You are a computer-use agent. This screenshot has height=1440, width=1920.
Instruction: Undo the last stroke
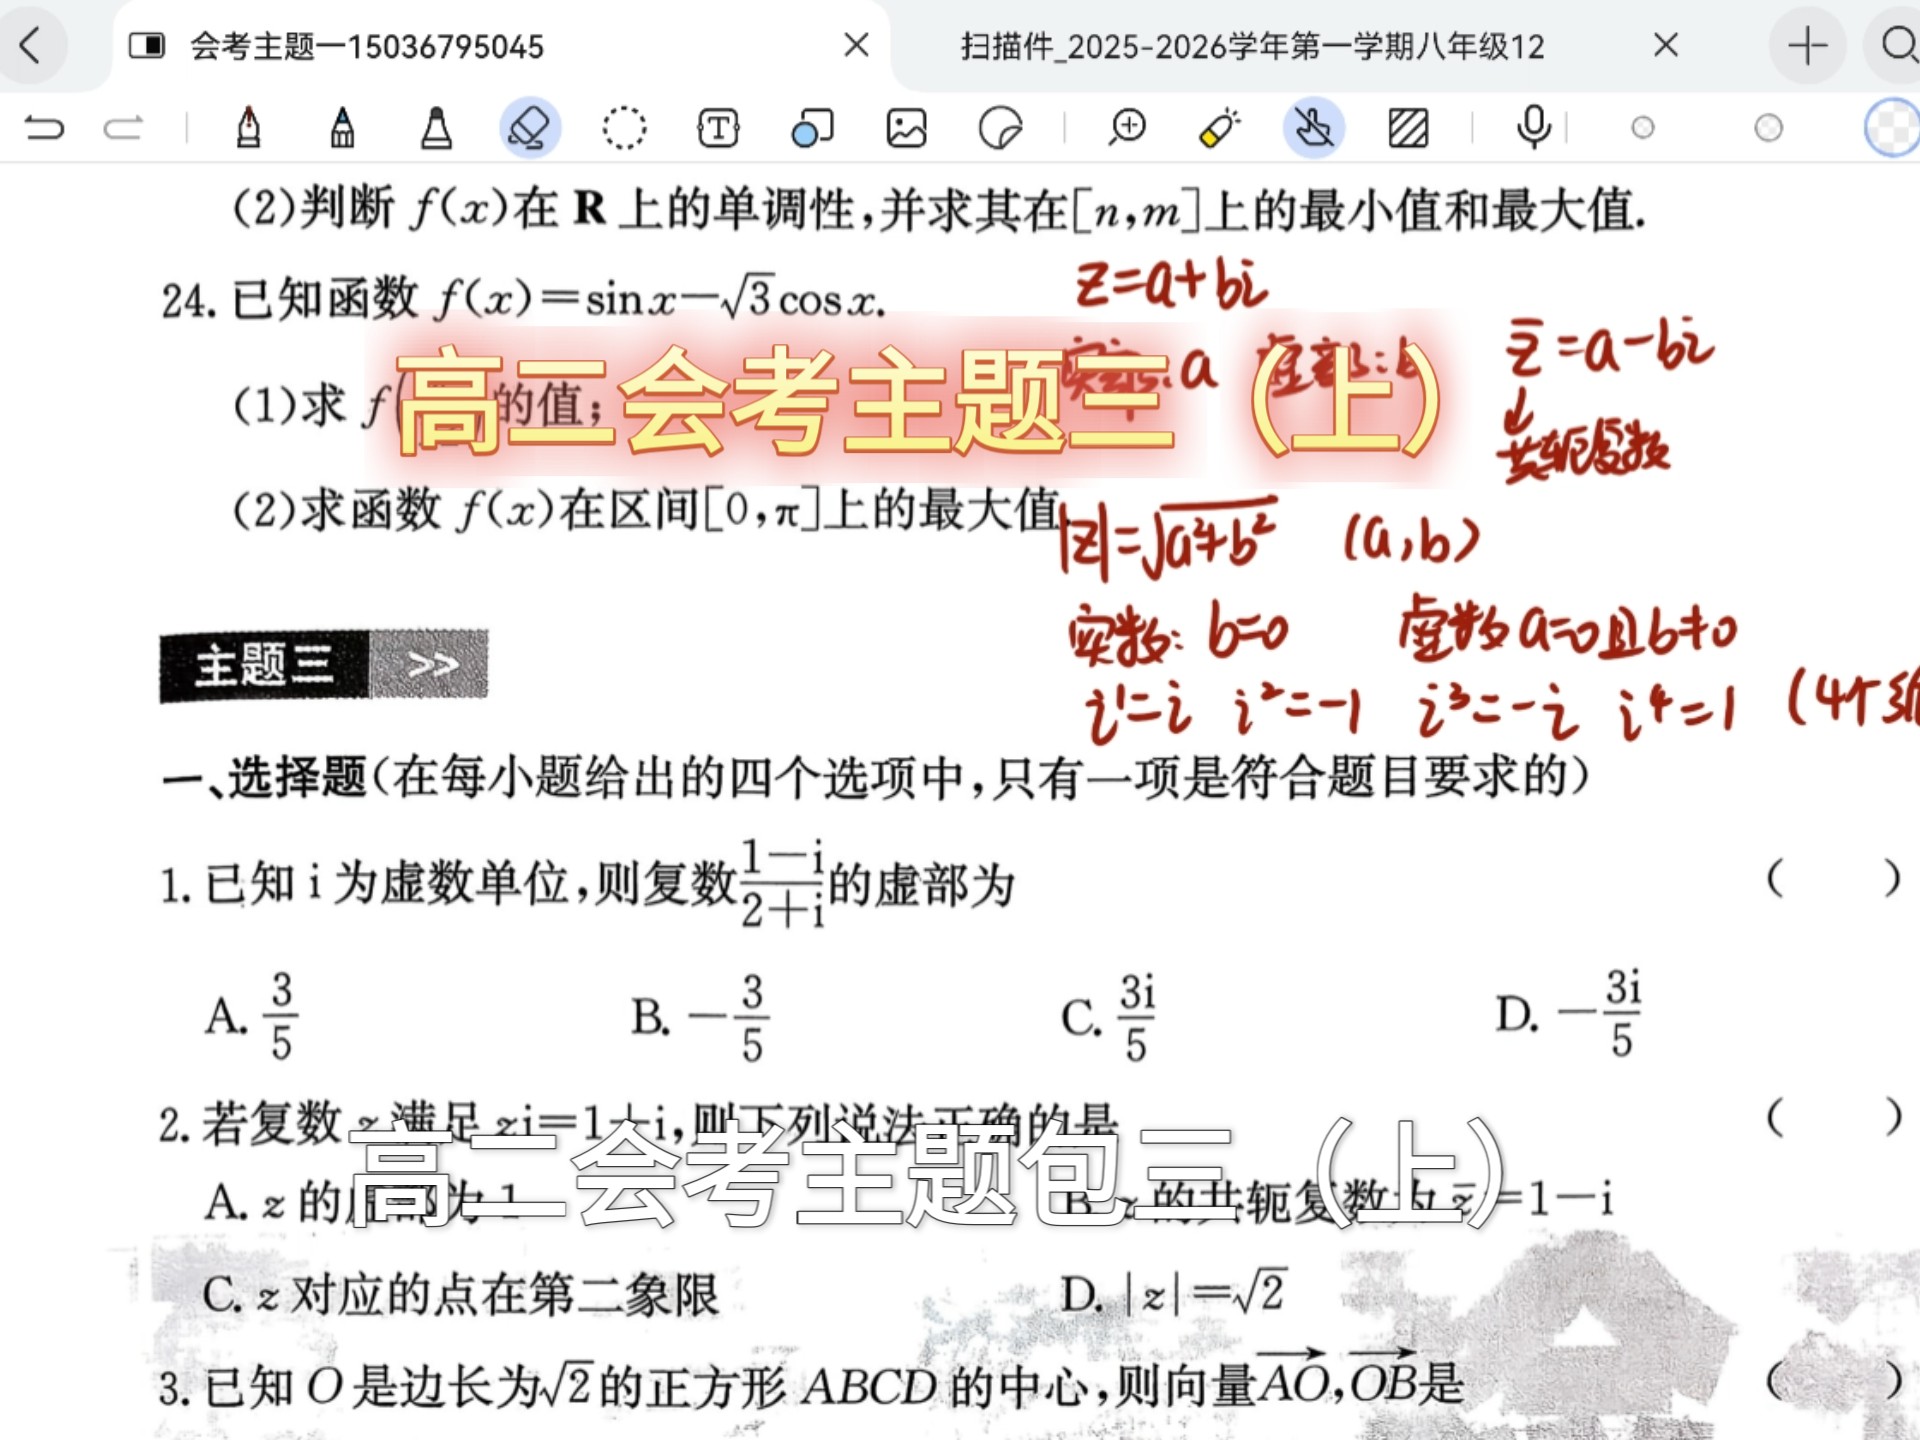point(45,128)
